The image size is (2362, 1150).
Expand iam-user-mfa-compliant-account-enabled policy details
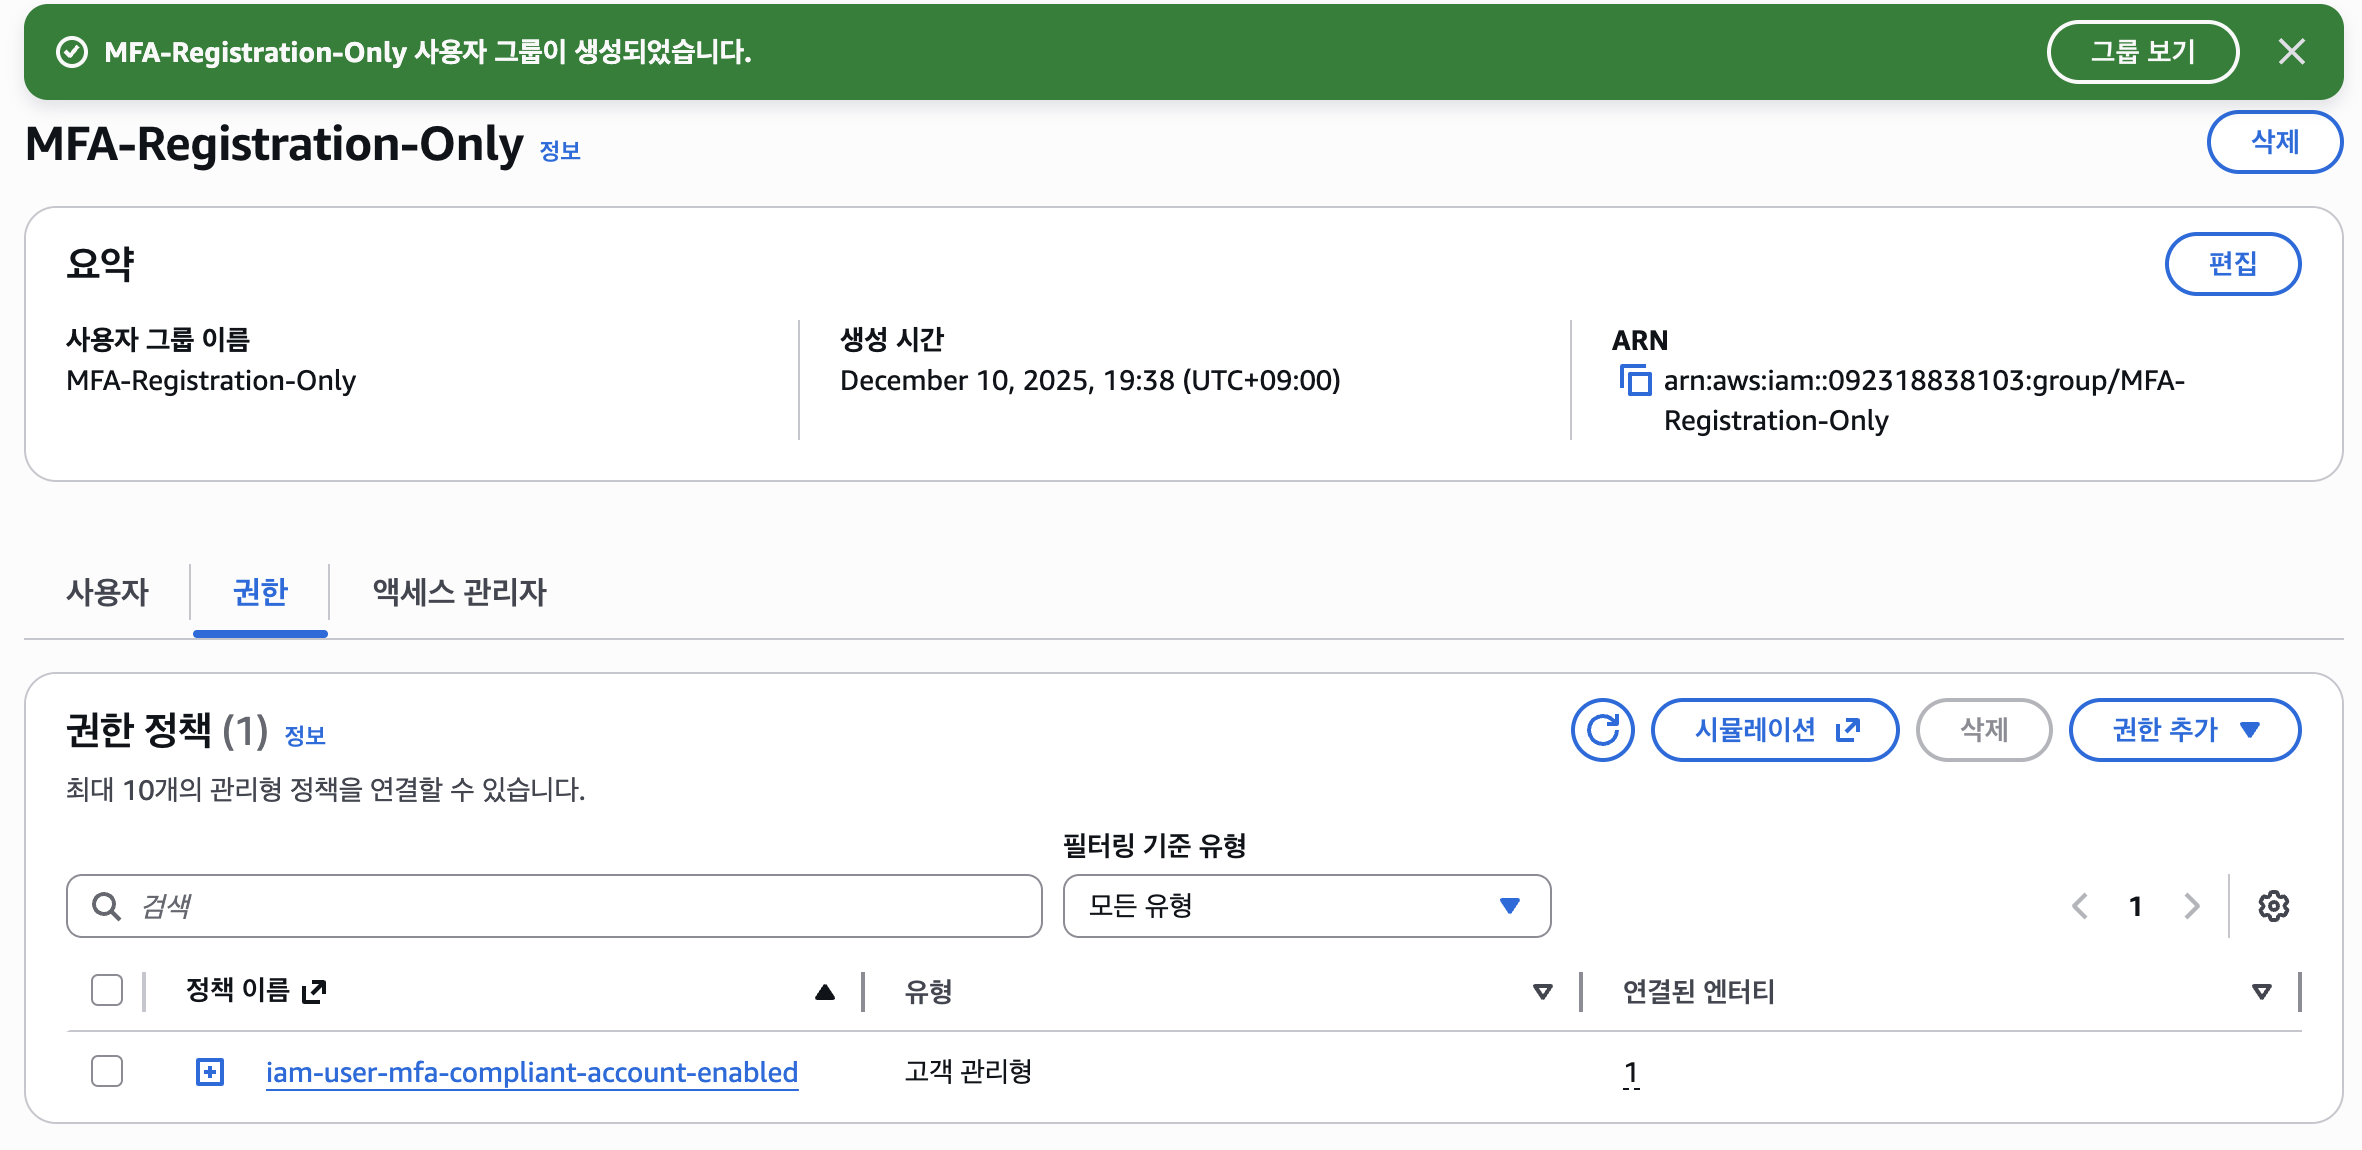(x=210, y=1072)
